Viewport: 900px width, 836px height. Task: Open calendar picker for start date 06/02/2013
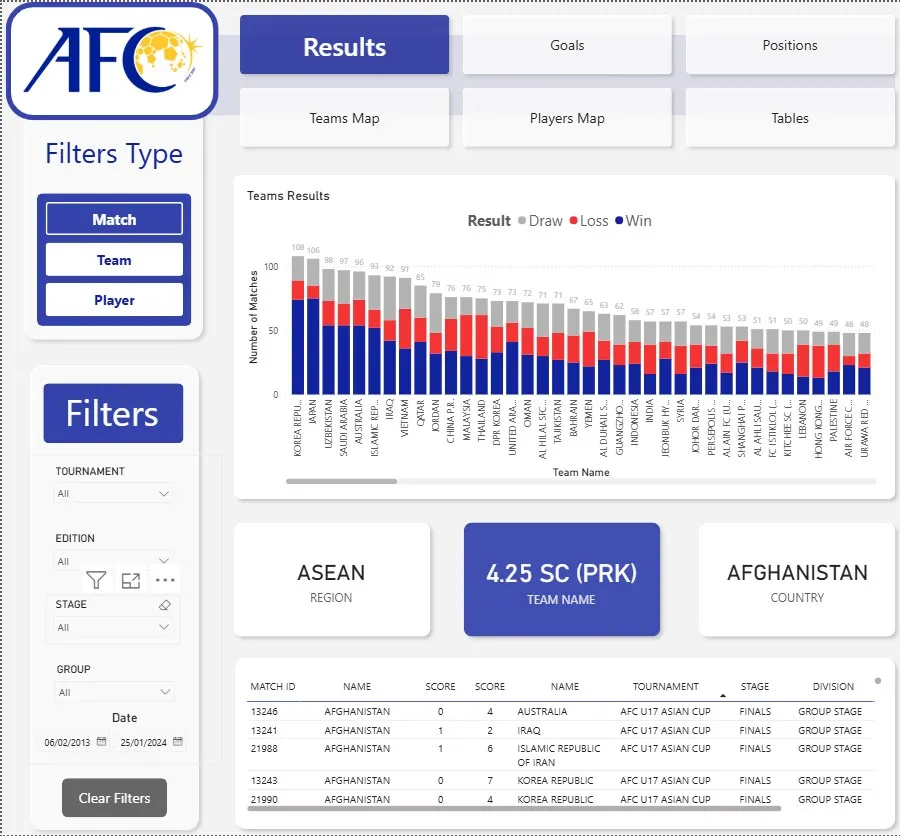102,741
